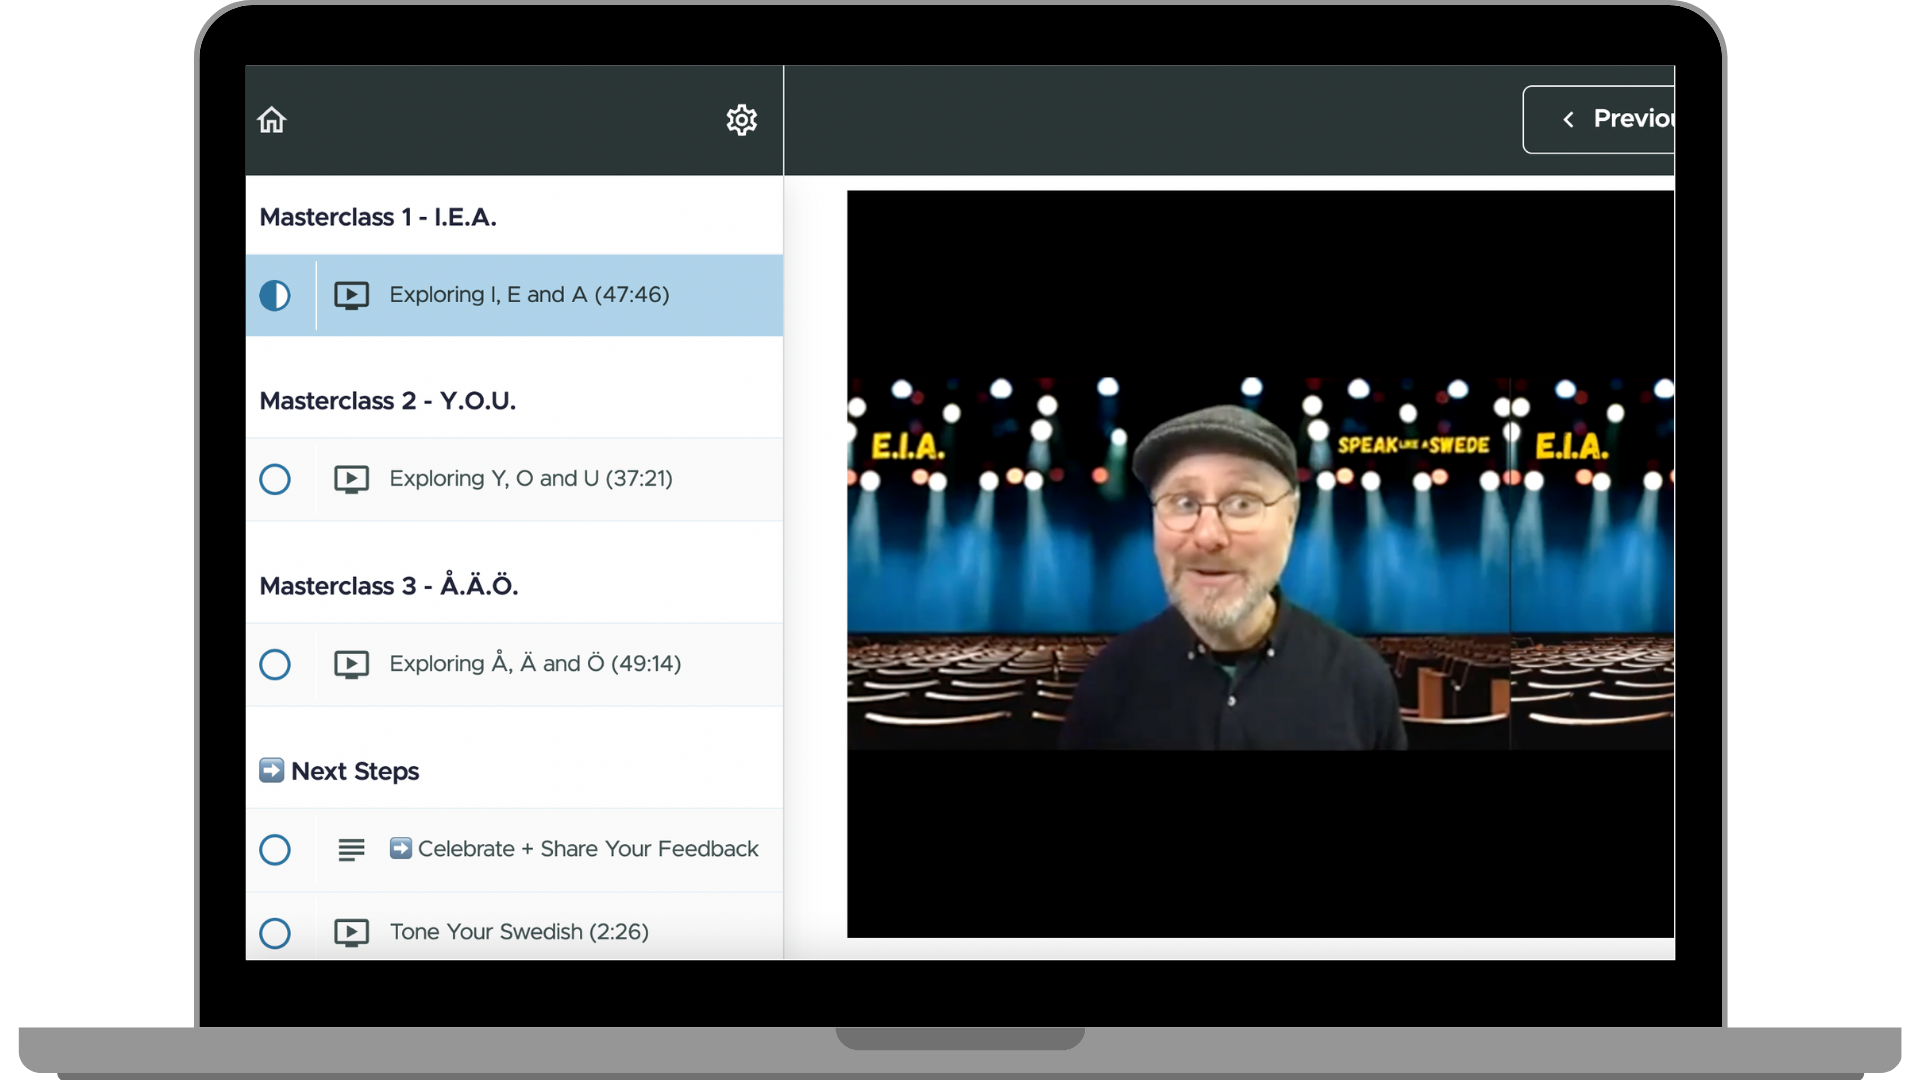Select Masterclass 1 - I.E.A. section heading

[378, 217]
